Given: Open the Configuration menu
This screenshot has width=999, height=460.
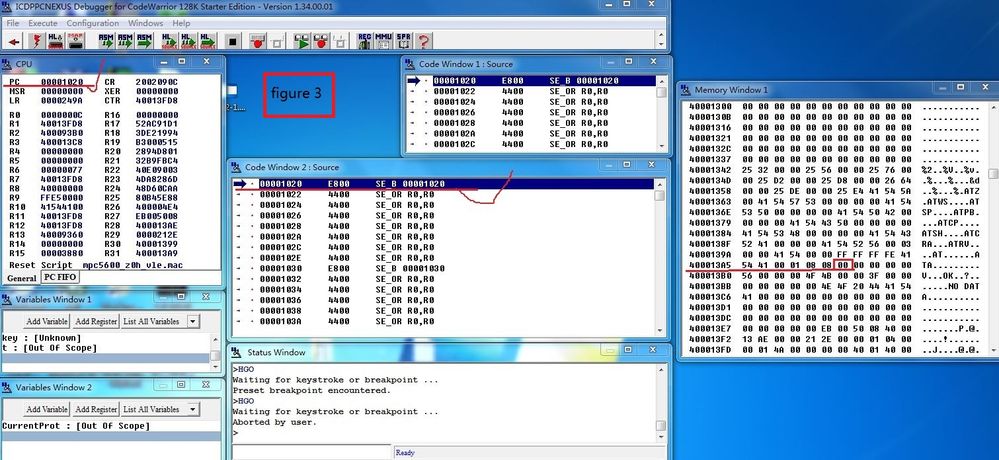Looking at the screenshot, I should coord(93,23).
